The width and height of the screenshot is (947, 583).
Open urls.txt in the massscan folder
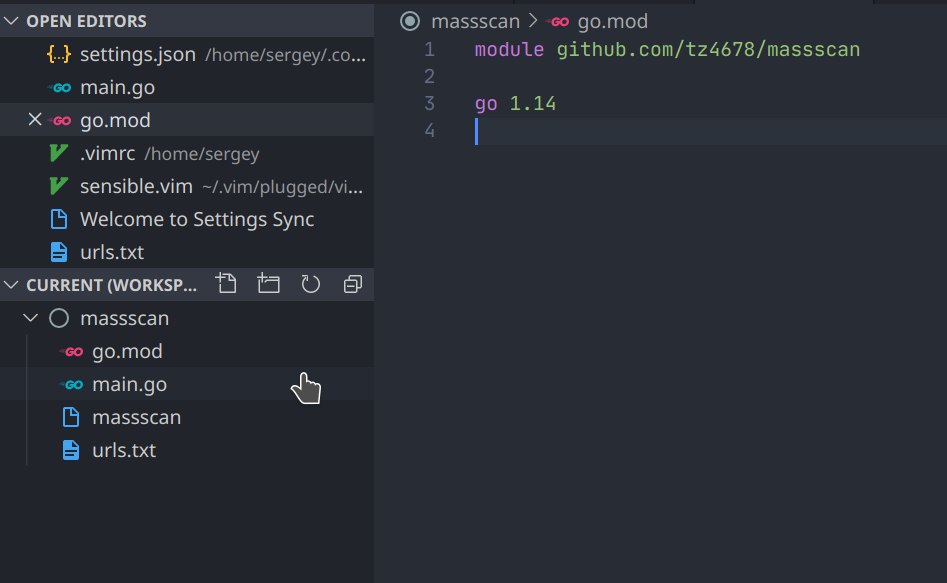tap(187, 449)
